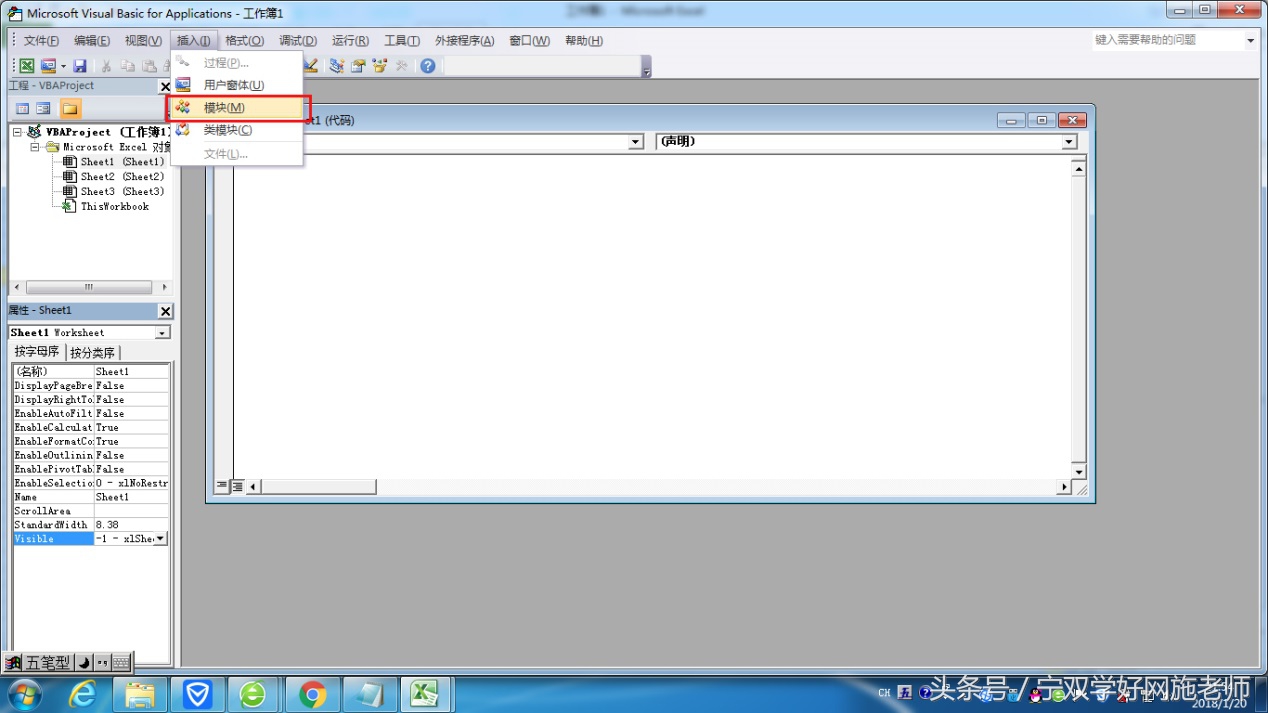This screenshot has height=713, width=1268.
Task: Close the Project VBAProject panel
Action: pyautogui.click(x=166, y=86)
